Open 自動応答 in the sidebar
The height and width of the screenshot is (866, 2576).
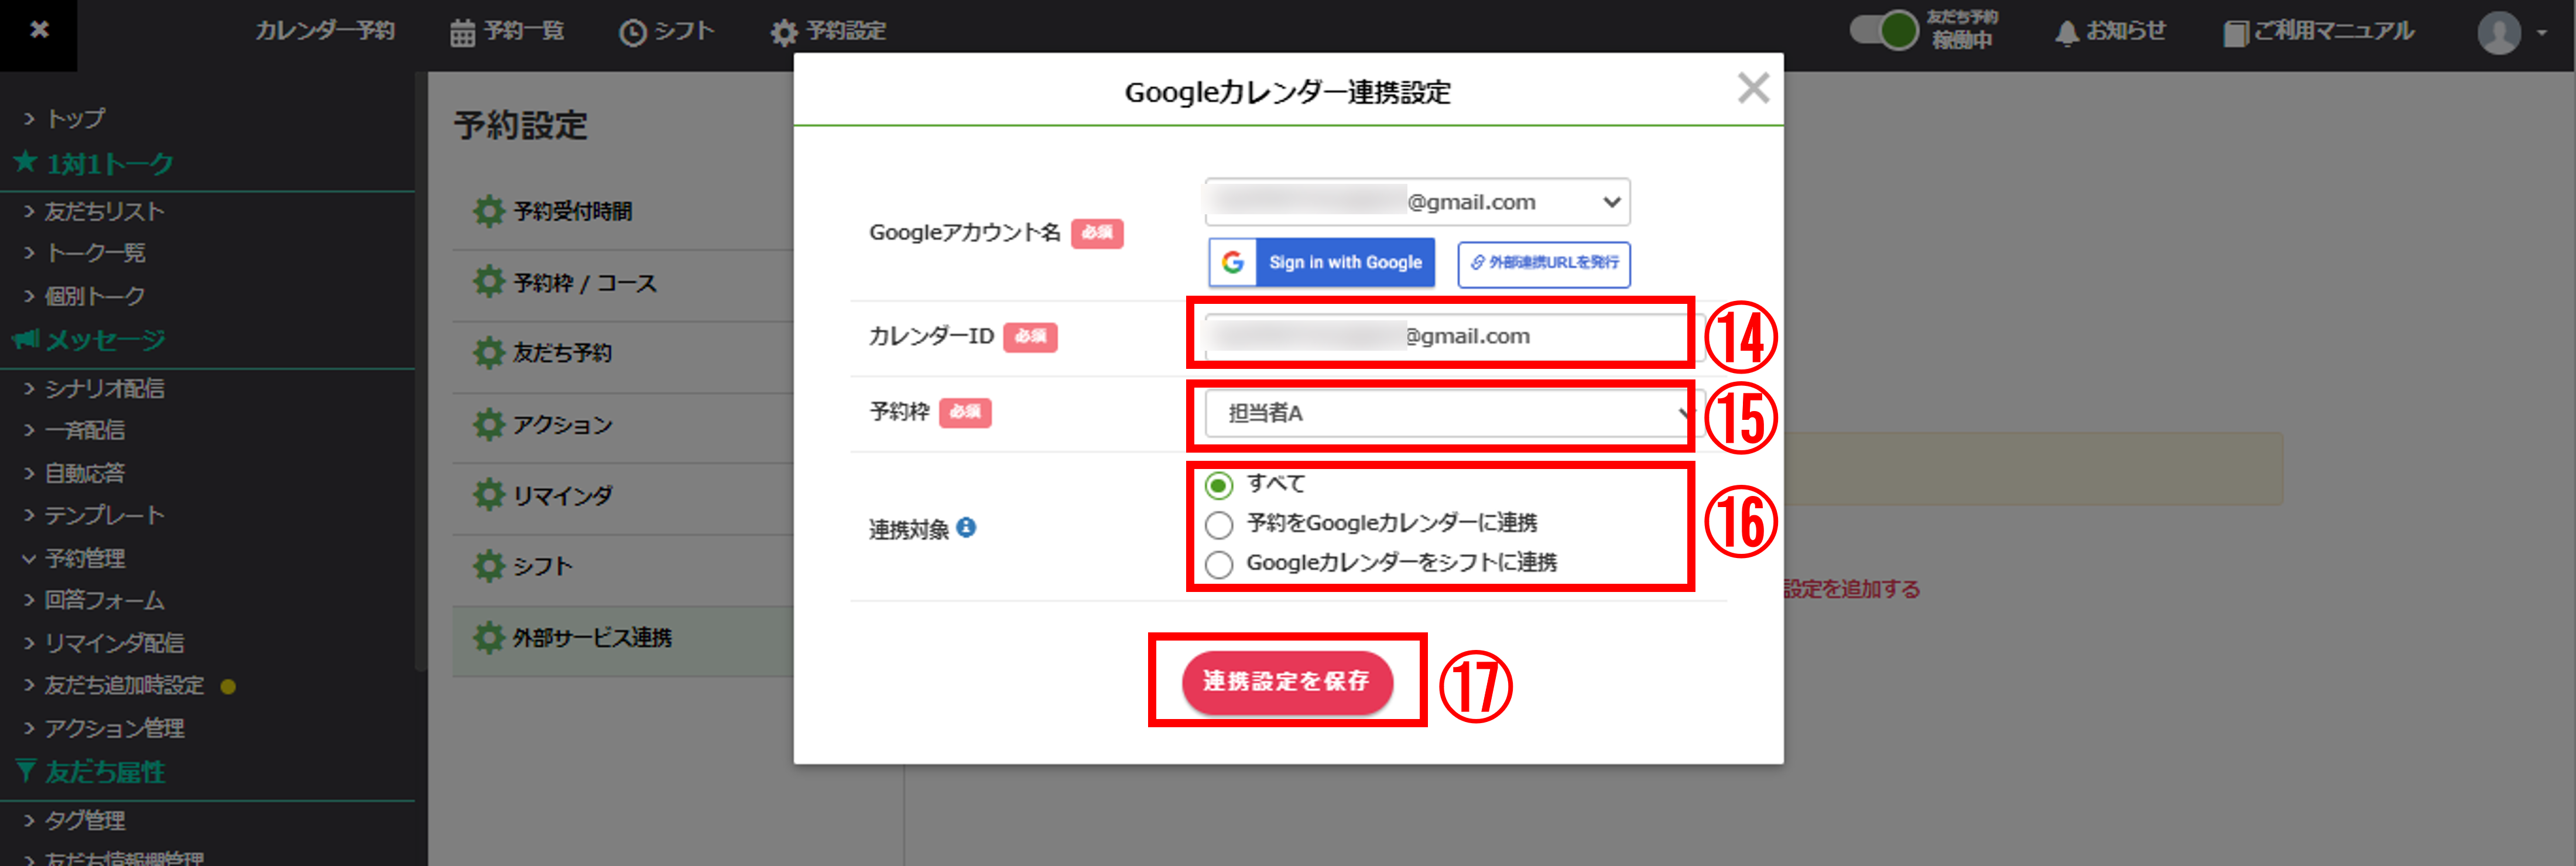[x=85, y=473]
